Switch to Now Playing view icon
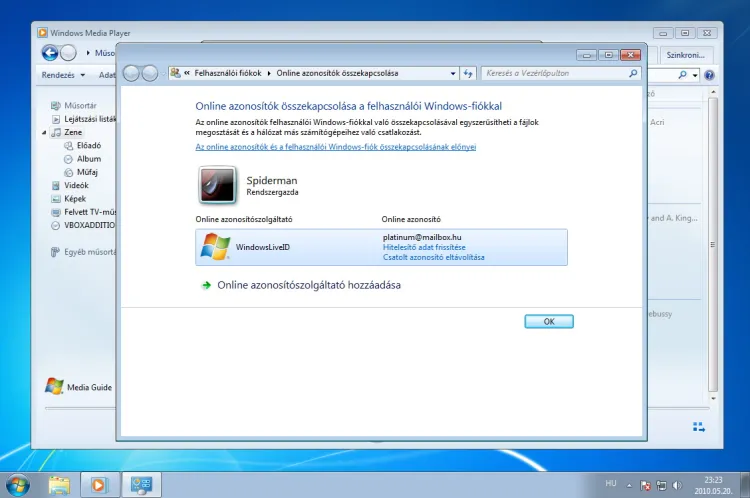 700,428
